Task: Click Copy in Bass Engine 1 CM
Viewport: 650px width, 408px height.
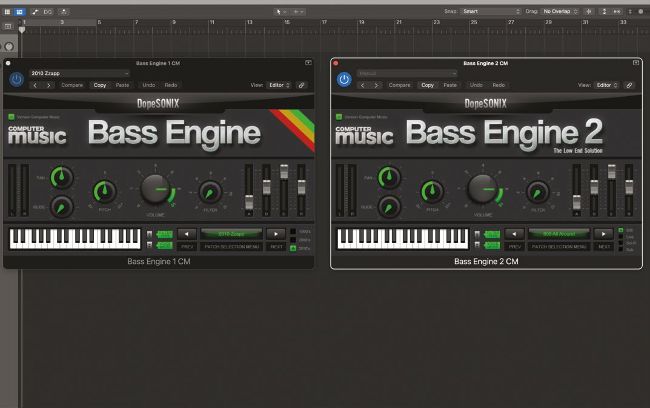Action: (x=100, y=85)
